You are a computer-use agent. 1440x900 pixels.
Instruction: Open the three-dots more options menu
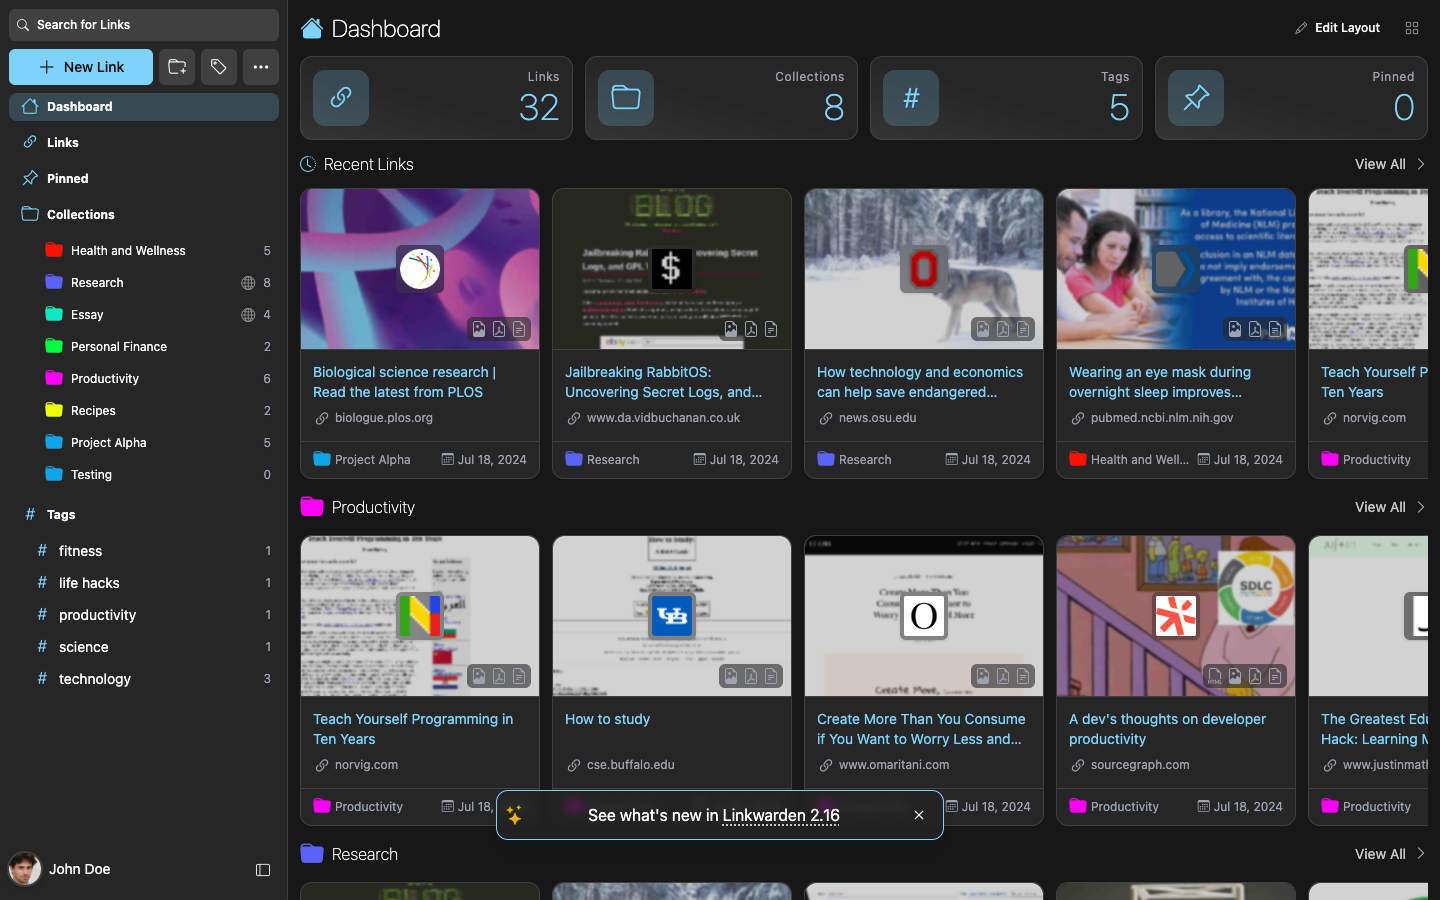[x=260, y=67]
